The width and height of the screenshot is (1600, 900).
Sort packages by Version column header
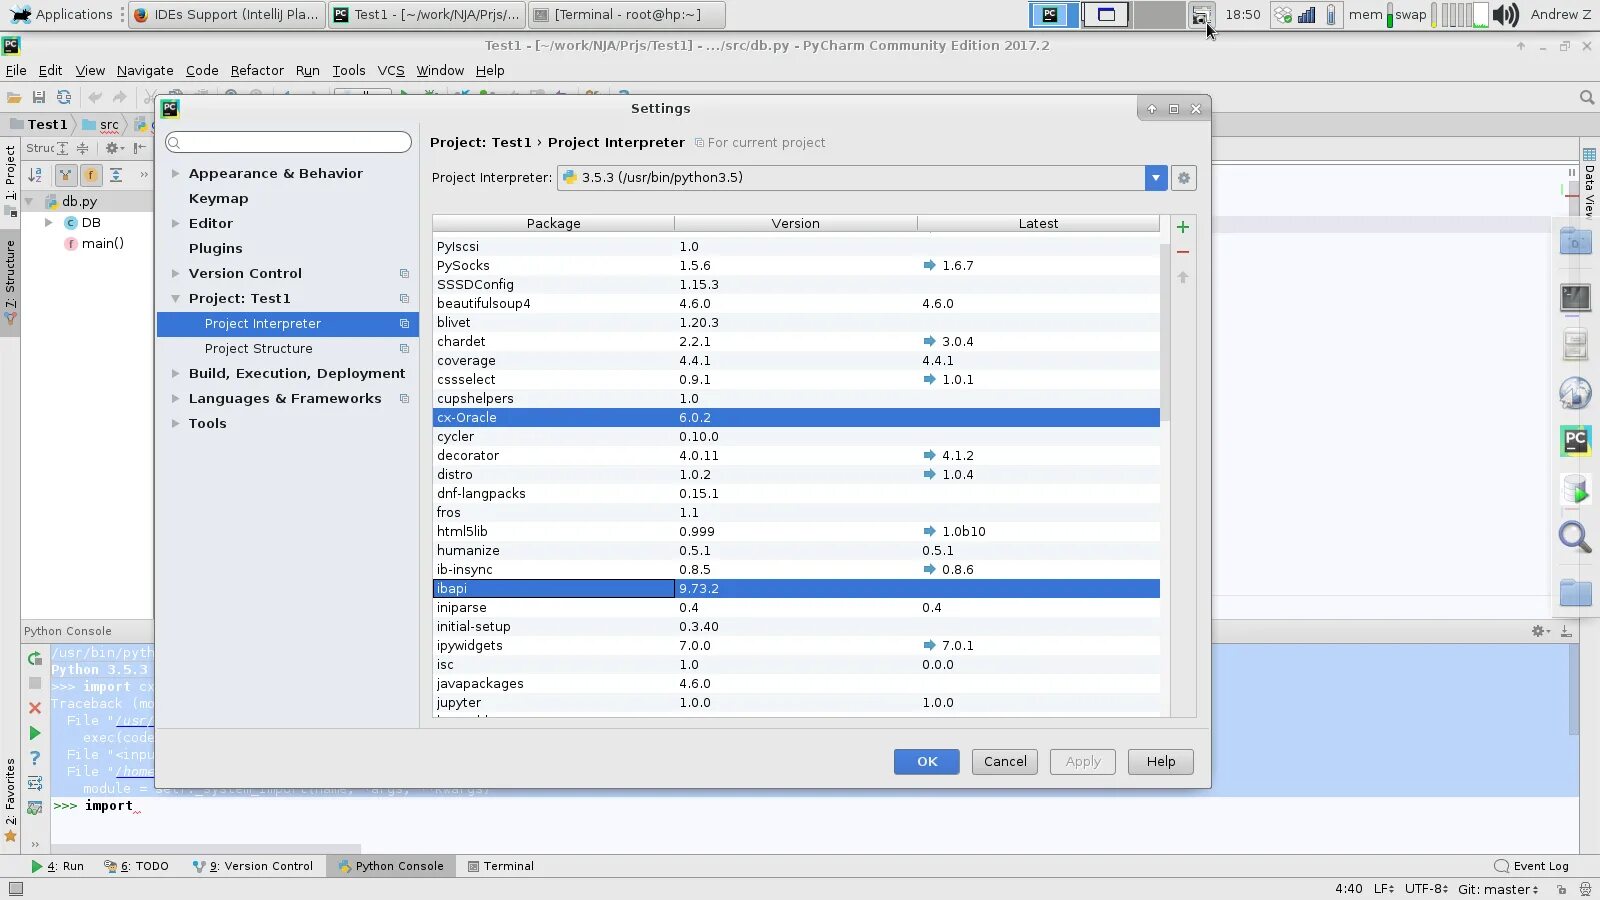tap(796, 224)
